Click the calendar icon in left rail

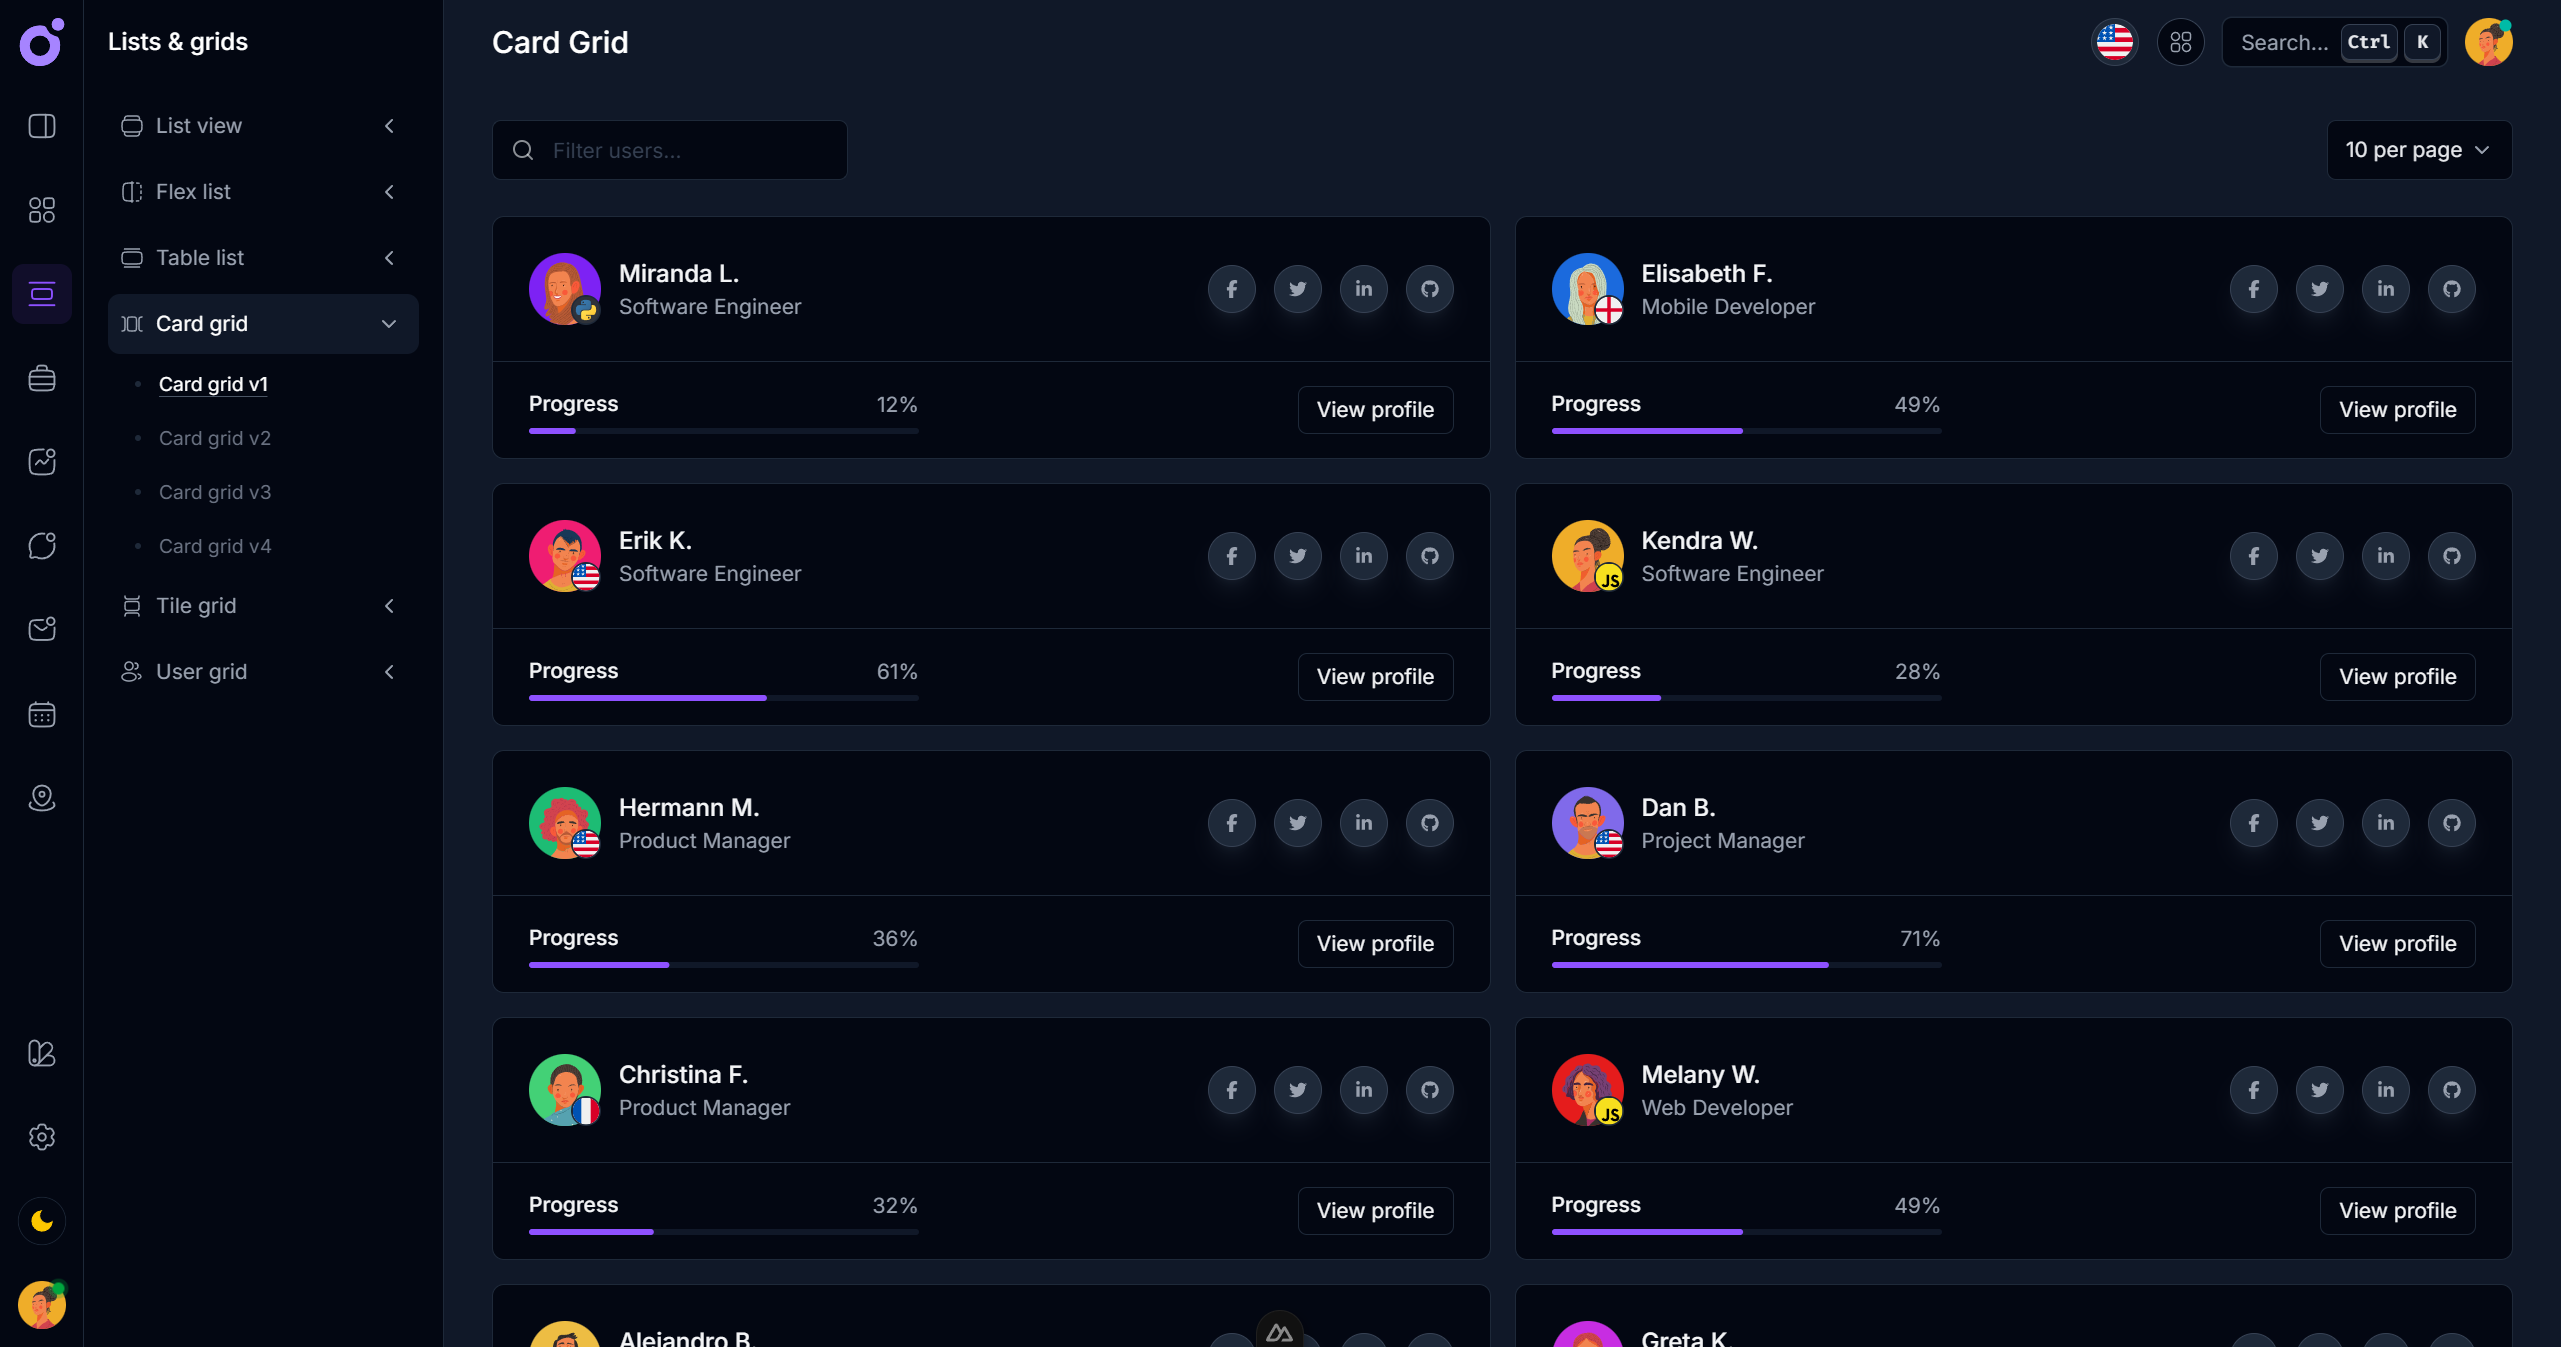click(x=42, y=714)
